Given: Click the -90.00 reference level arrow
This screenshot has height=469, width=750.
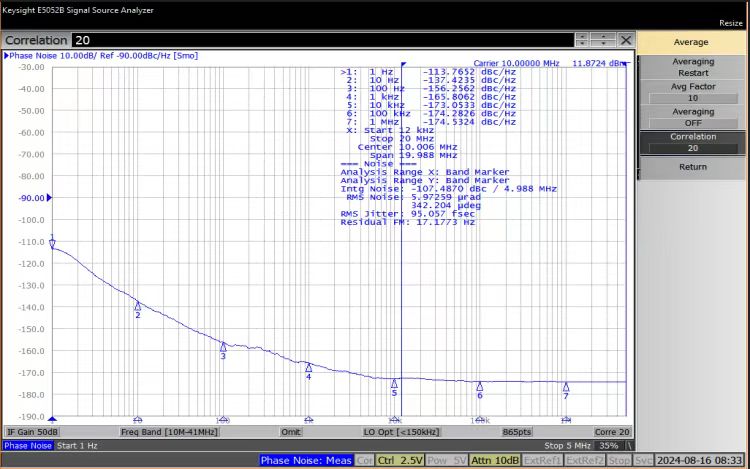Looking at the screenshot, I should pos(49,197).
